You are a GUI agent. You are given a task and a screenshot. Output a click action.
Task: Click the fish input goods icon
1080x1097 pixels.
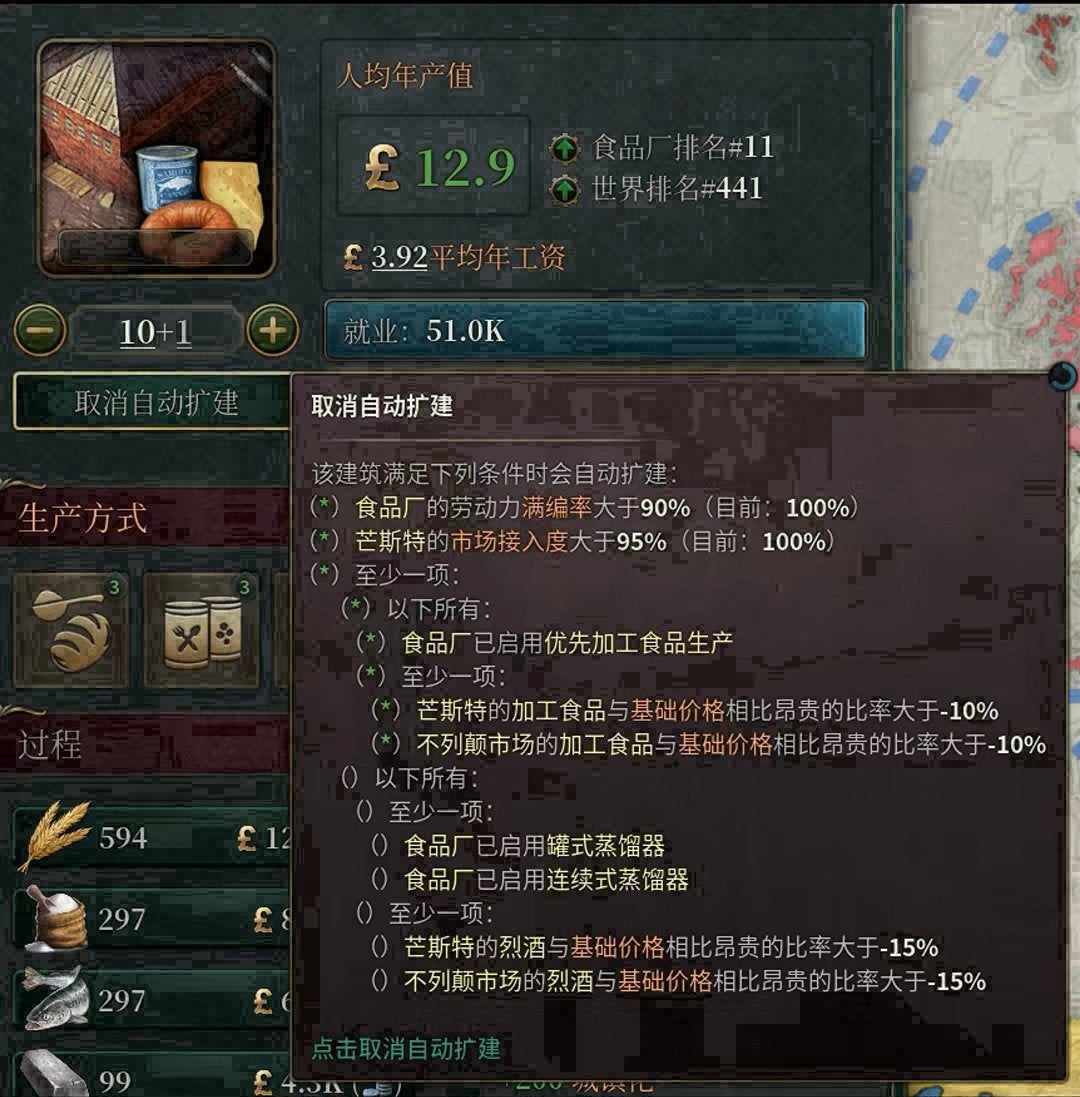click(55, 999)
